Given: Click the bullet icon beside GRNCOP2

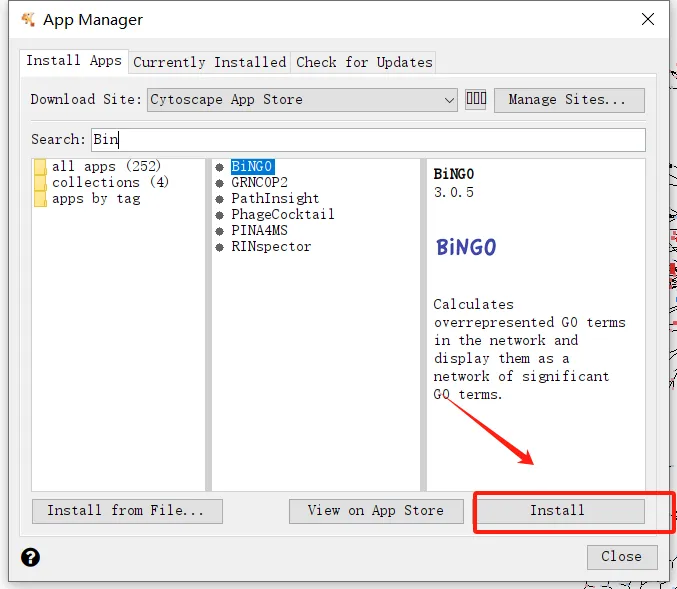Looking at the screenshot, I should point(219,184).
